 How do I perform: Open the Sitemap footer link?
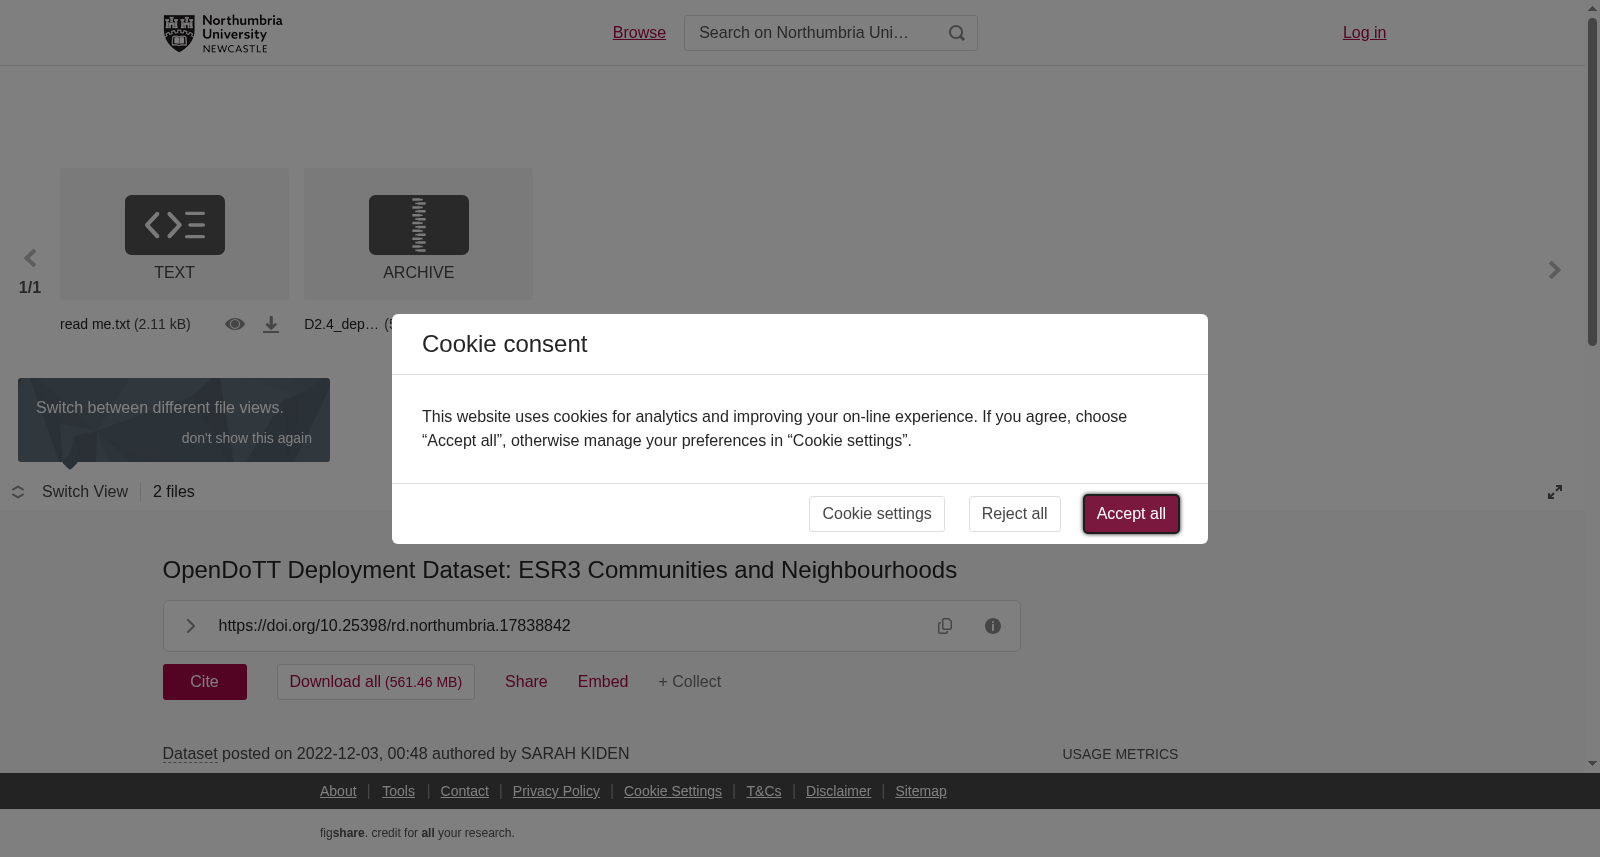click(921, 791)
